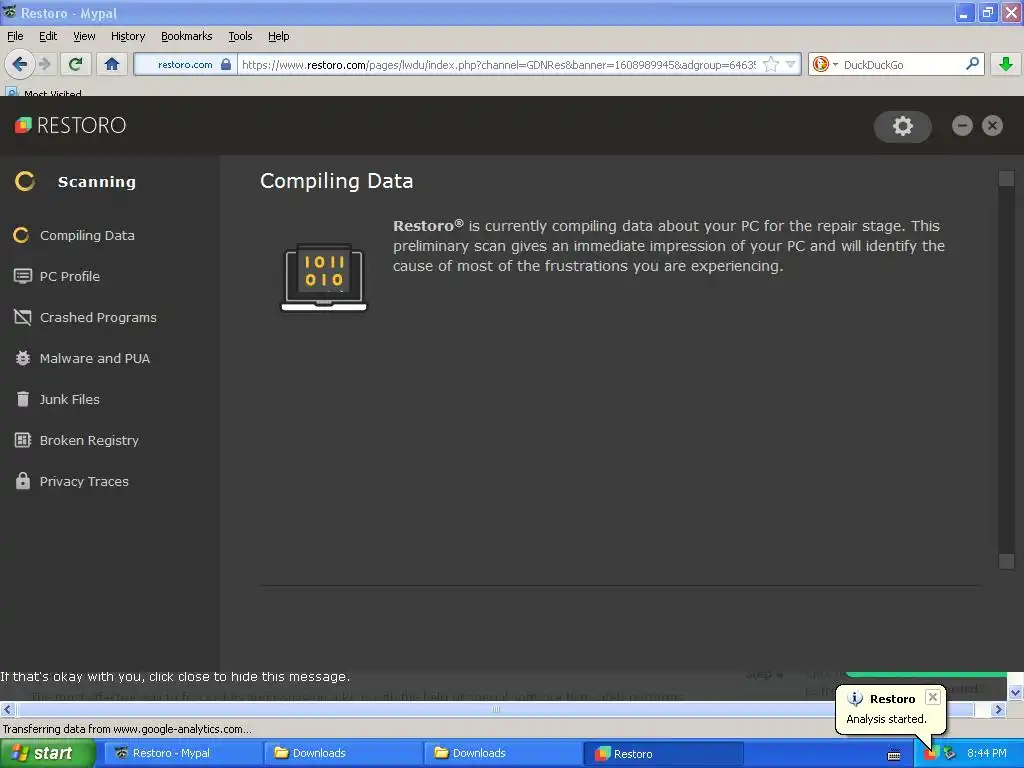Close the Restoro balloon notification
1024x768 pixels.
(x=933, y=697)
